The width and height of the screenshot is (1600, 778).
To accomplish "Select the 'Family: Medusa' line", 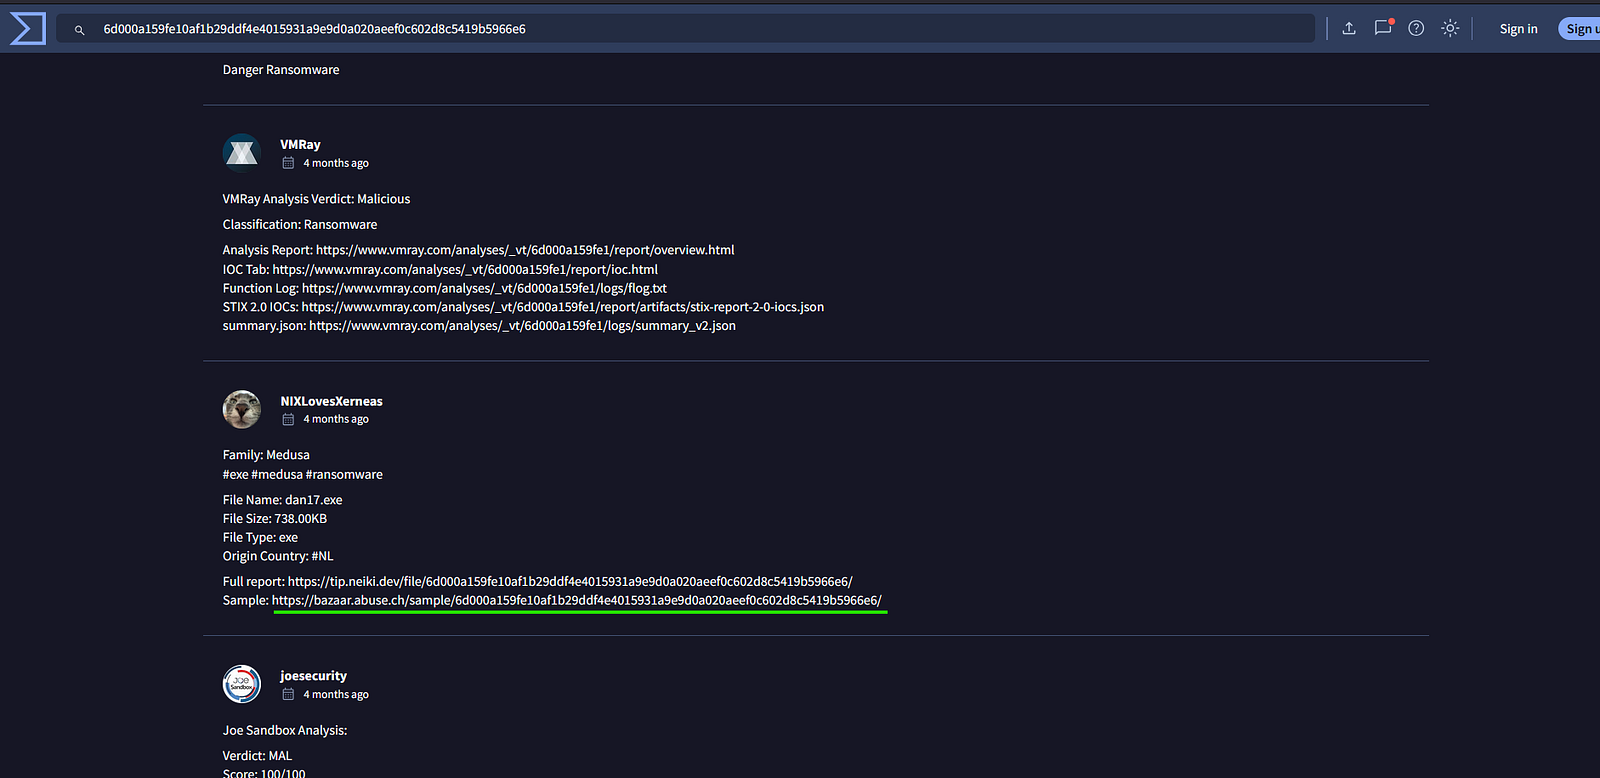I will point(266,455).
